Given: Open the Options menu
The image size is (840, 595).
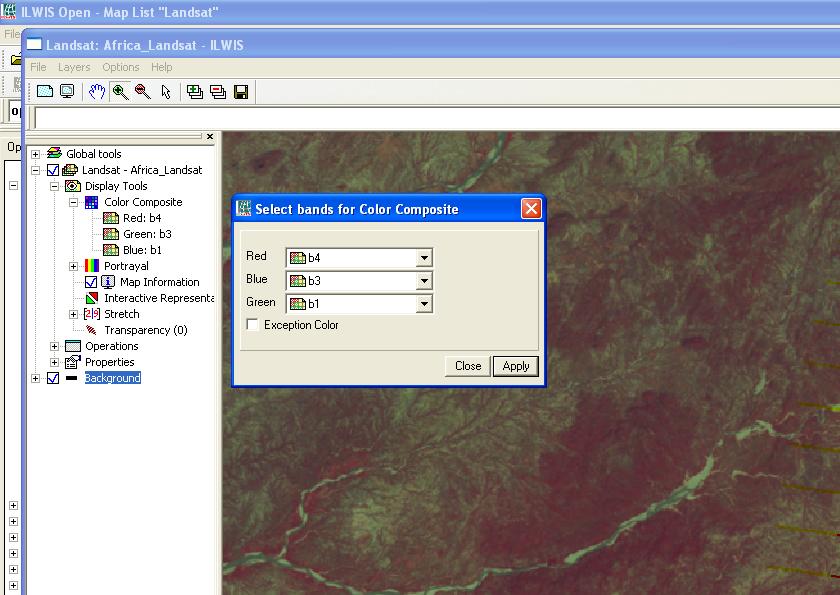Looking at the screenshot, I should pyautogui.click(x=121, y=67).
